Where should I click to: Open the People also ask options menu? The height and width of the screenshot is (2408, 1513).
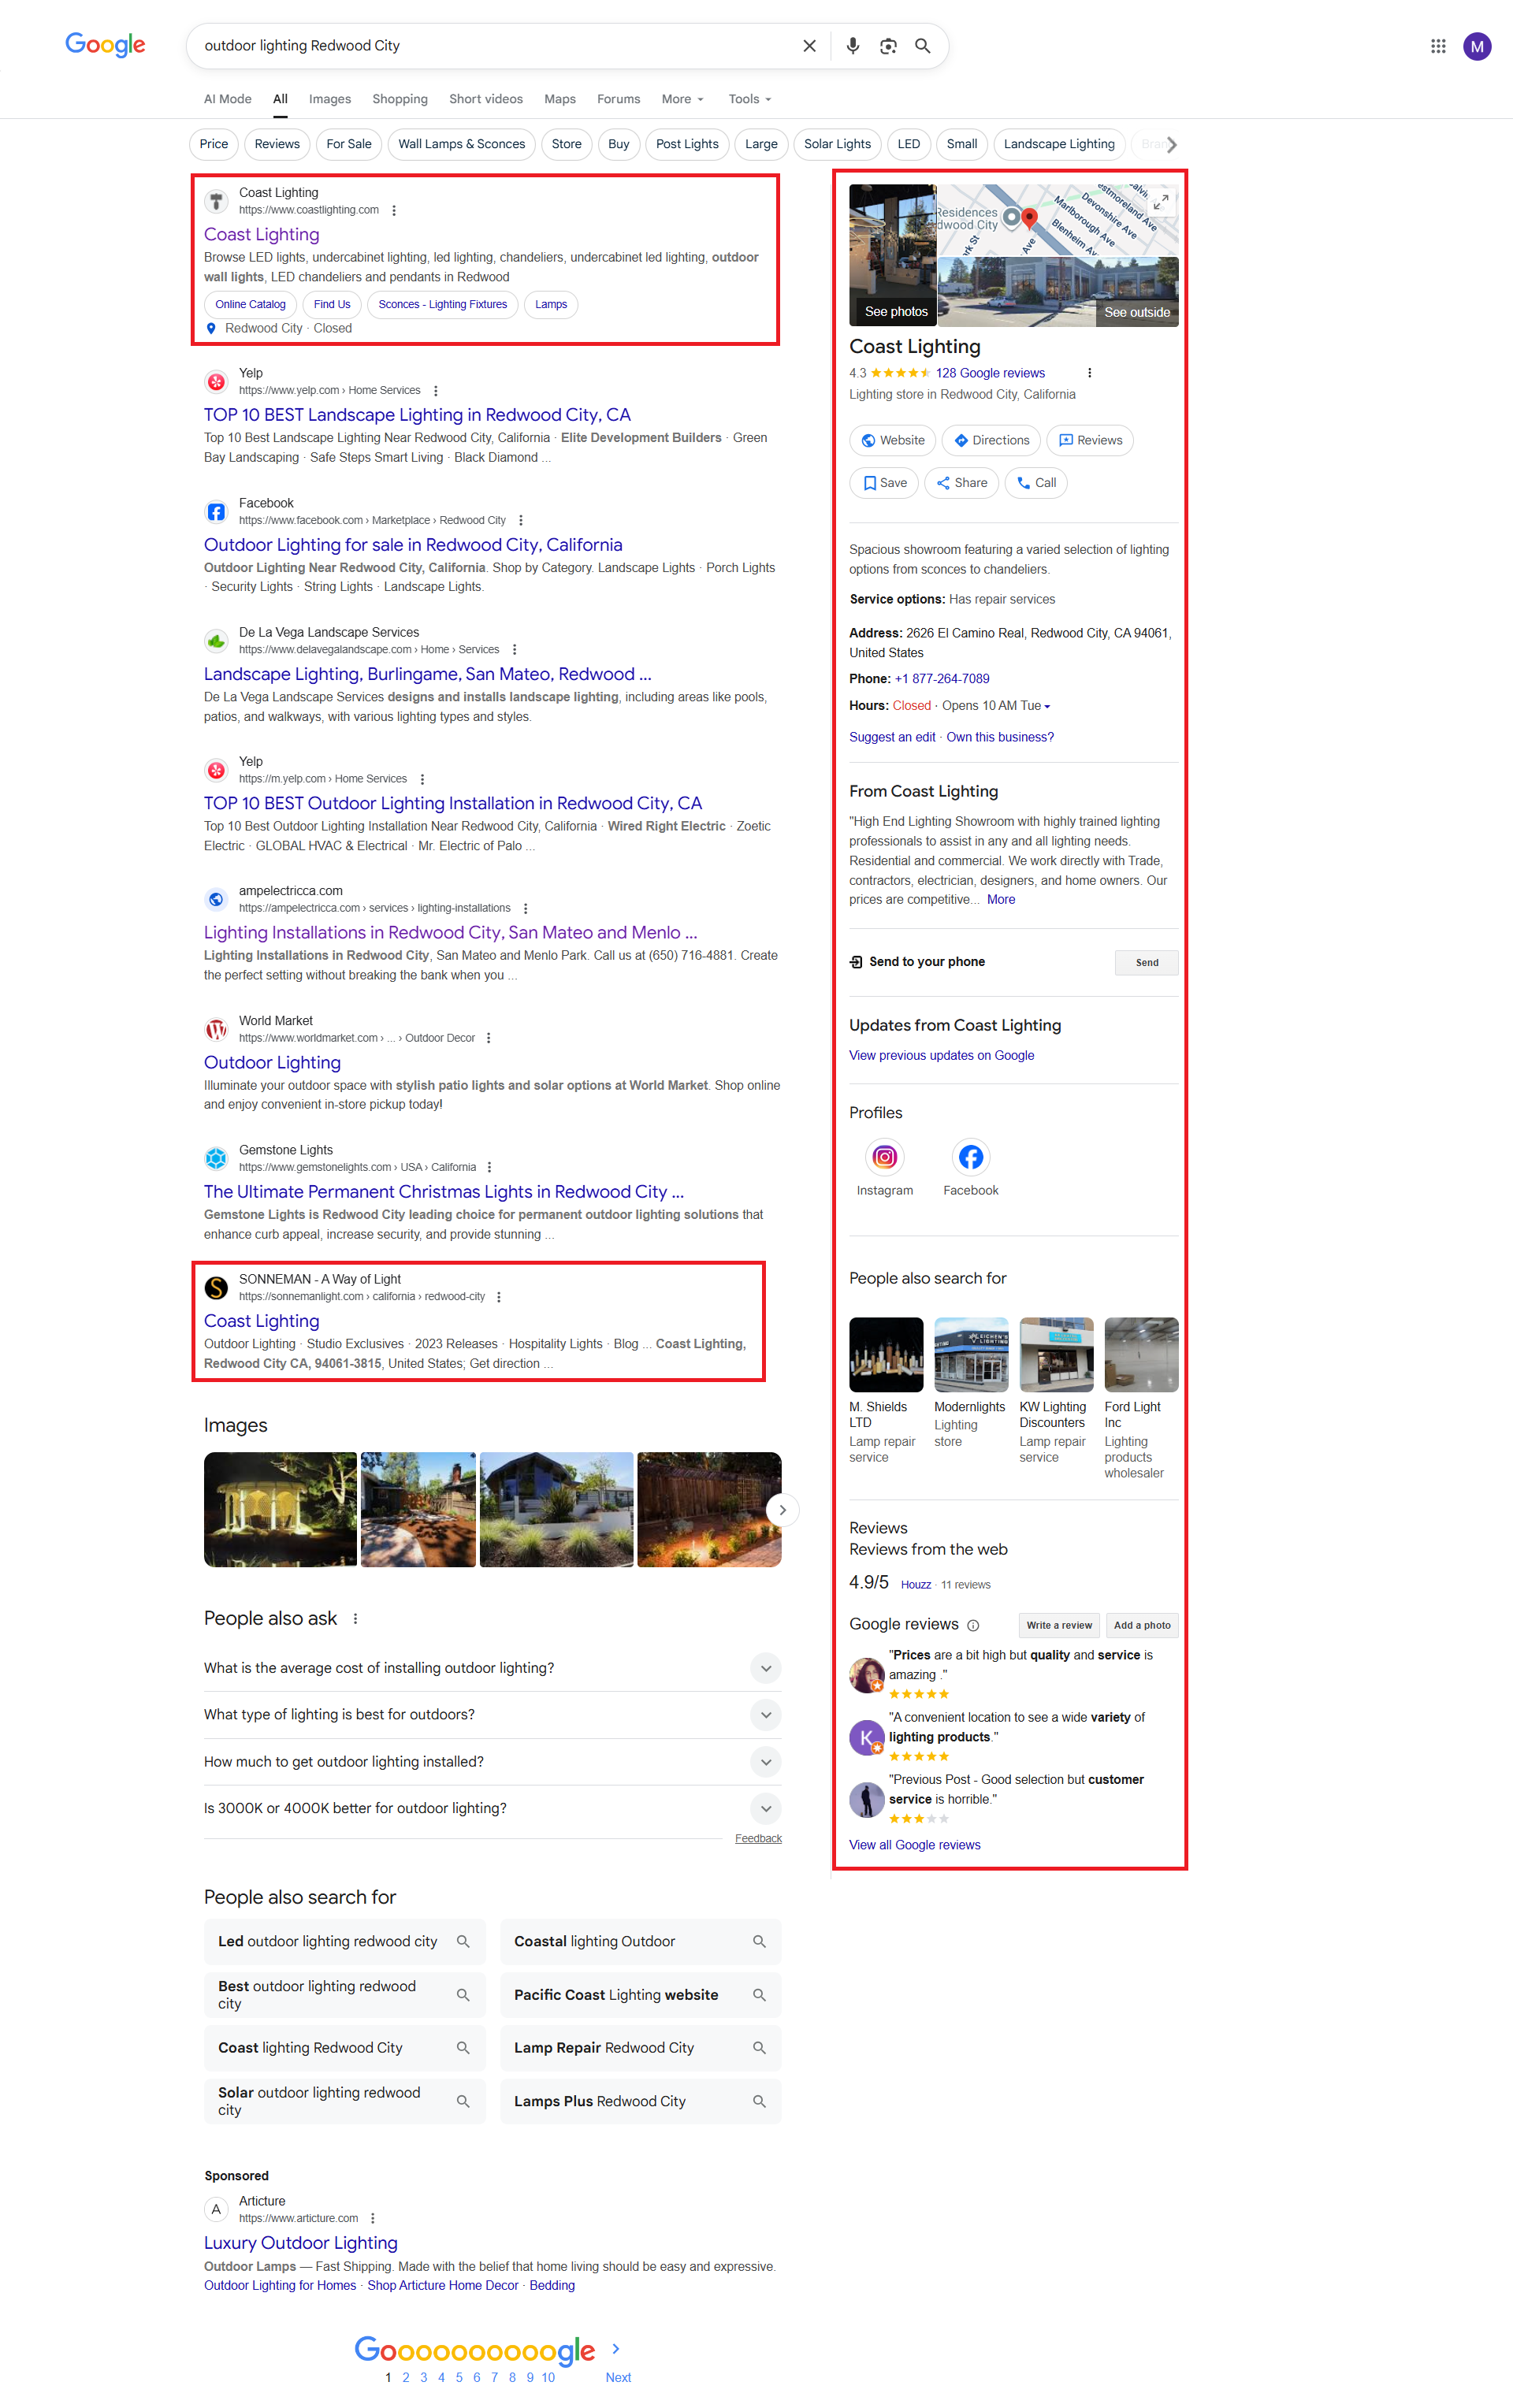355,1619
